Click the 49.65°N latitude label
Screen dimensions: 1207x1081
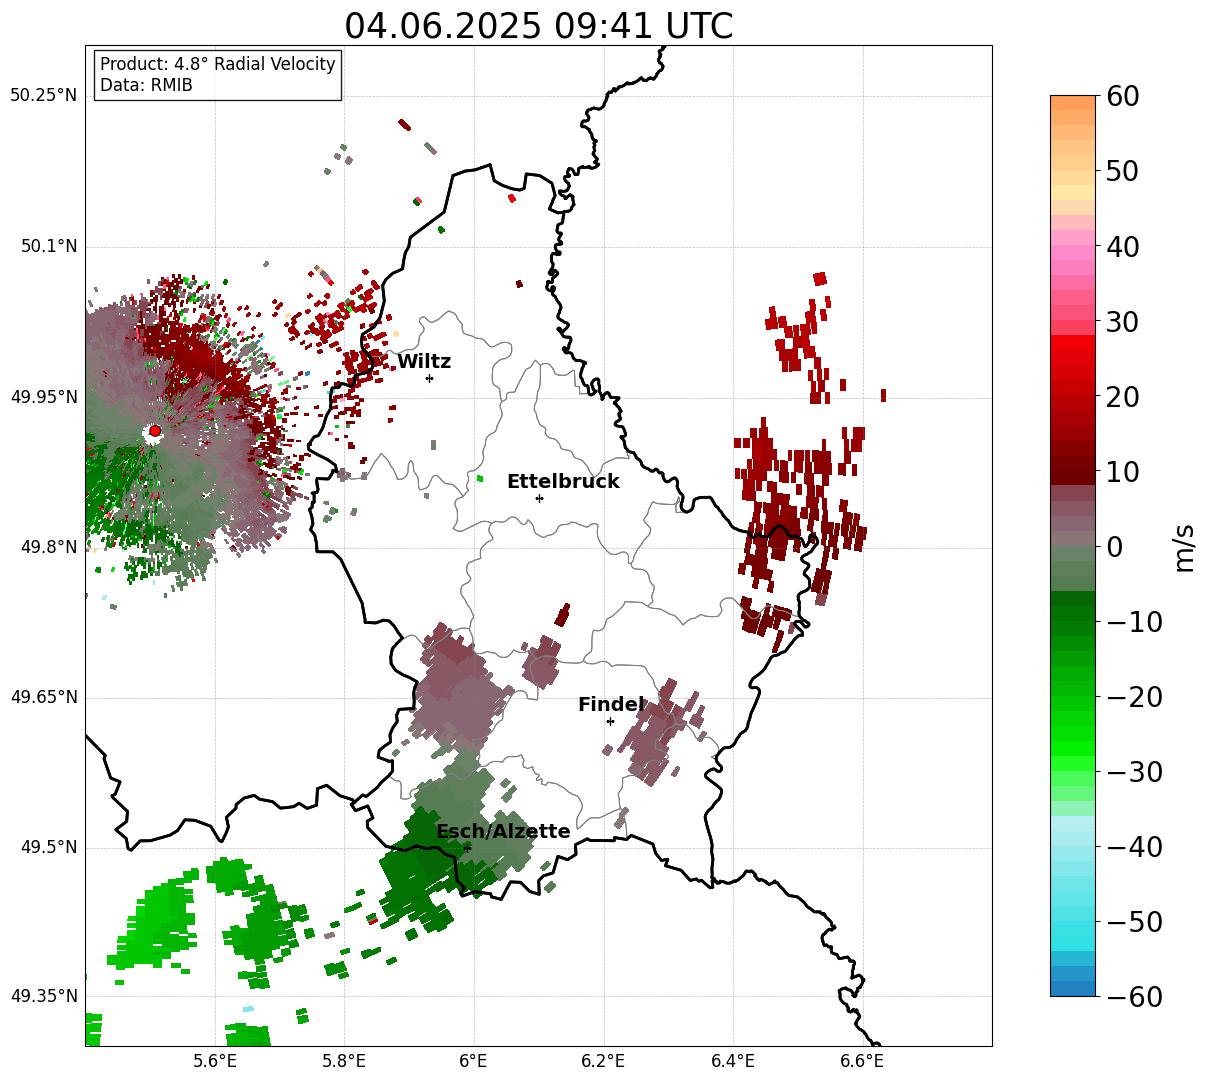point(43,697)
